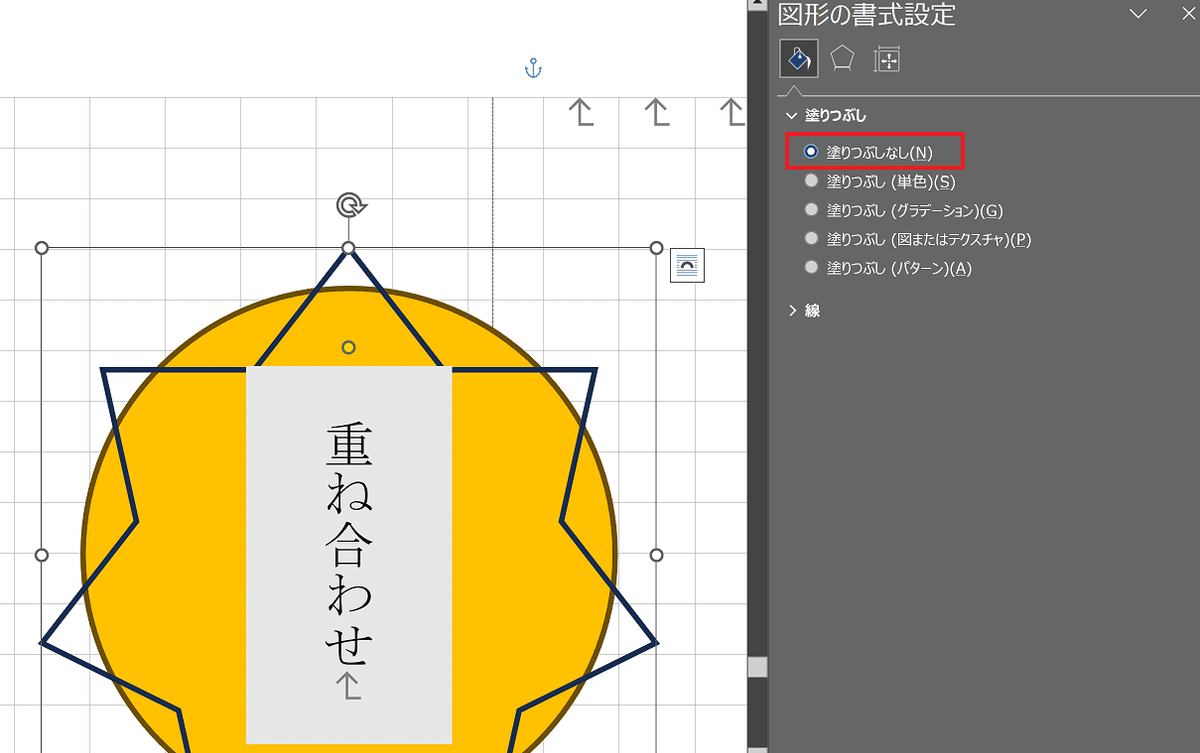Click the vertical scrollbar thumb at the bottom
This screenshot has height=753, width=1200.
[x=758, y=667]
